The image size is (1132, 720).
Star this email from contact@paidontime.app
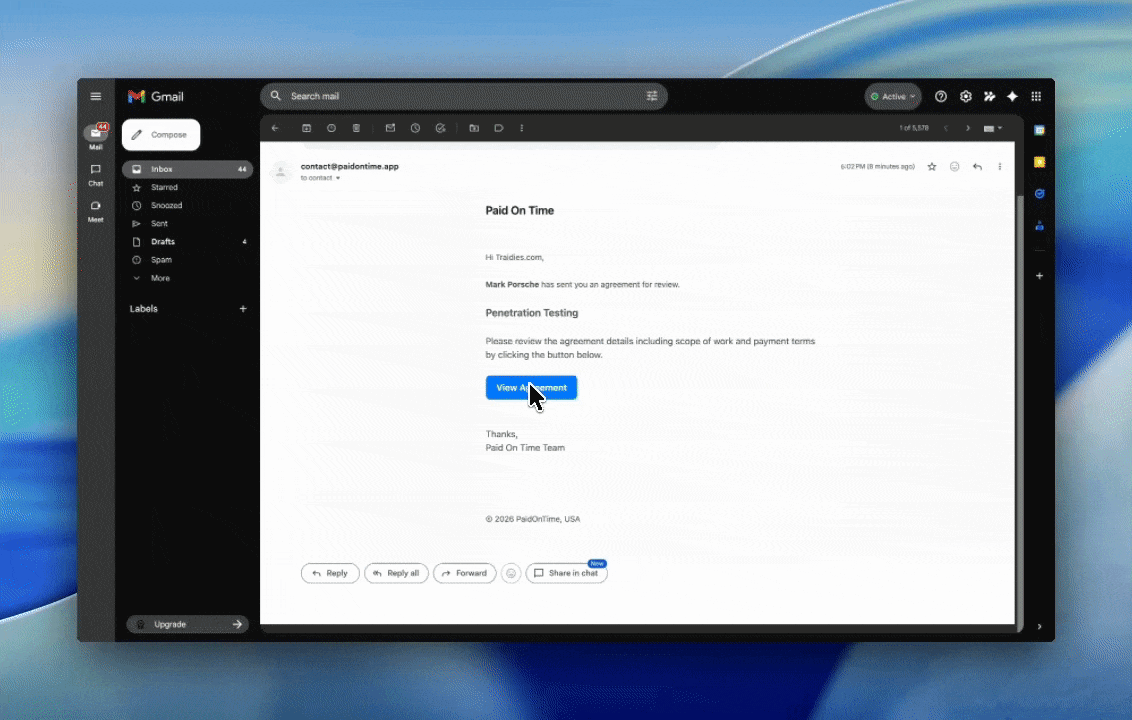point(932,167)
